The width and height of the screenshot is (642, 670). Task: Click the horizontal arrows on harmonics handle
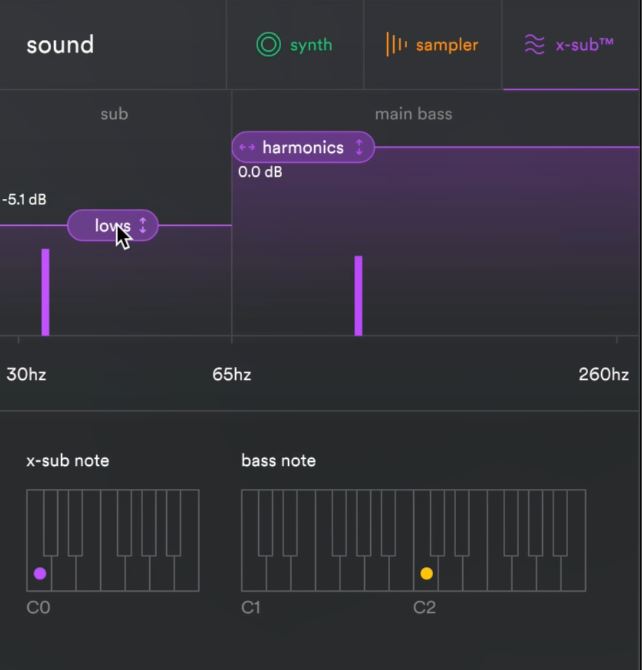coord(247,147)
